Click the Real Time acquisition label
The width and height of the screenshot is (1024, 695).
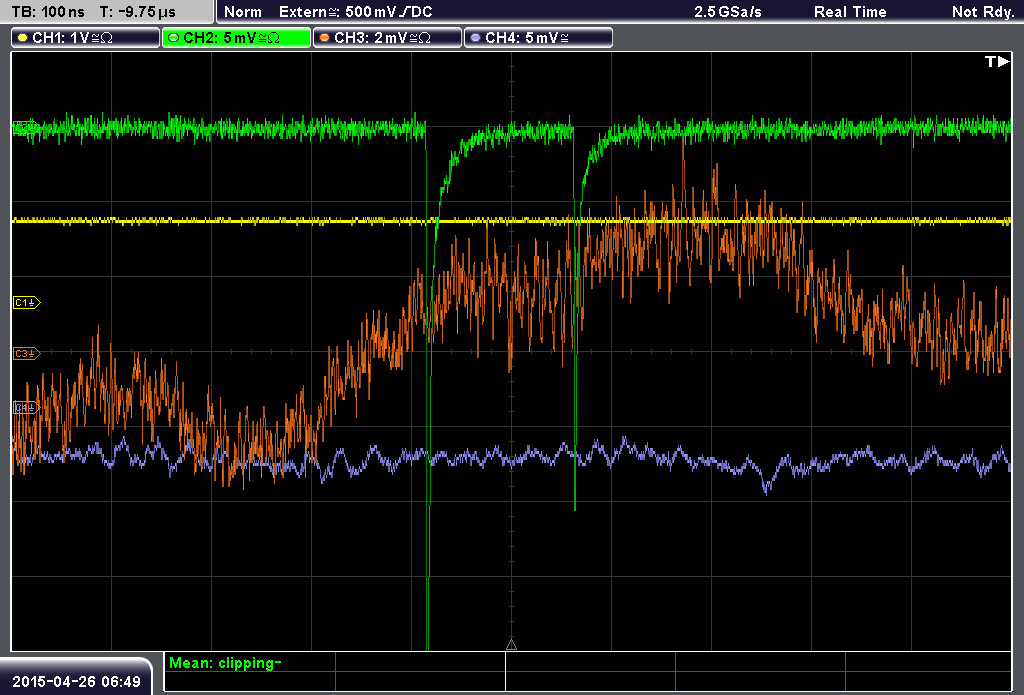click(850, 12)
